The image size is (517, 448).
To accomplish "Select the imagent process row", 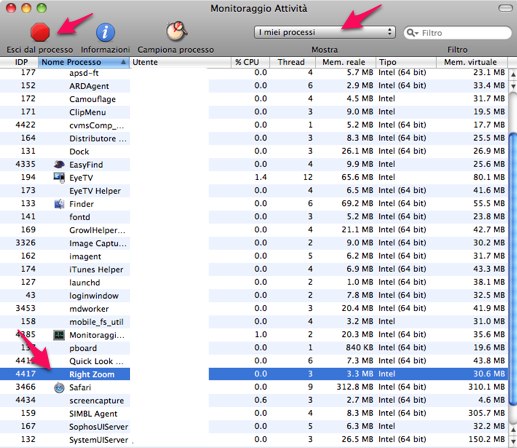I will pos(253,256).
